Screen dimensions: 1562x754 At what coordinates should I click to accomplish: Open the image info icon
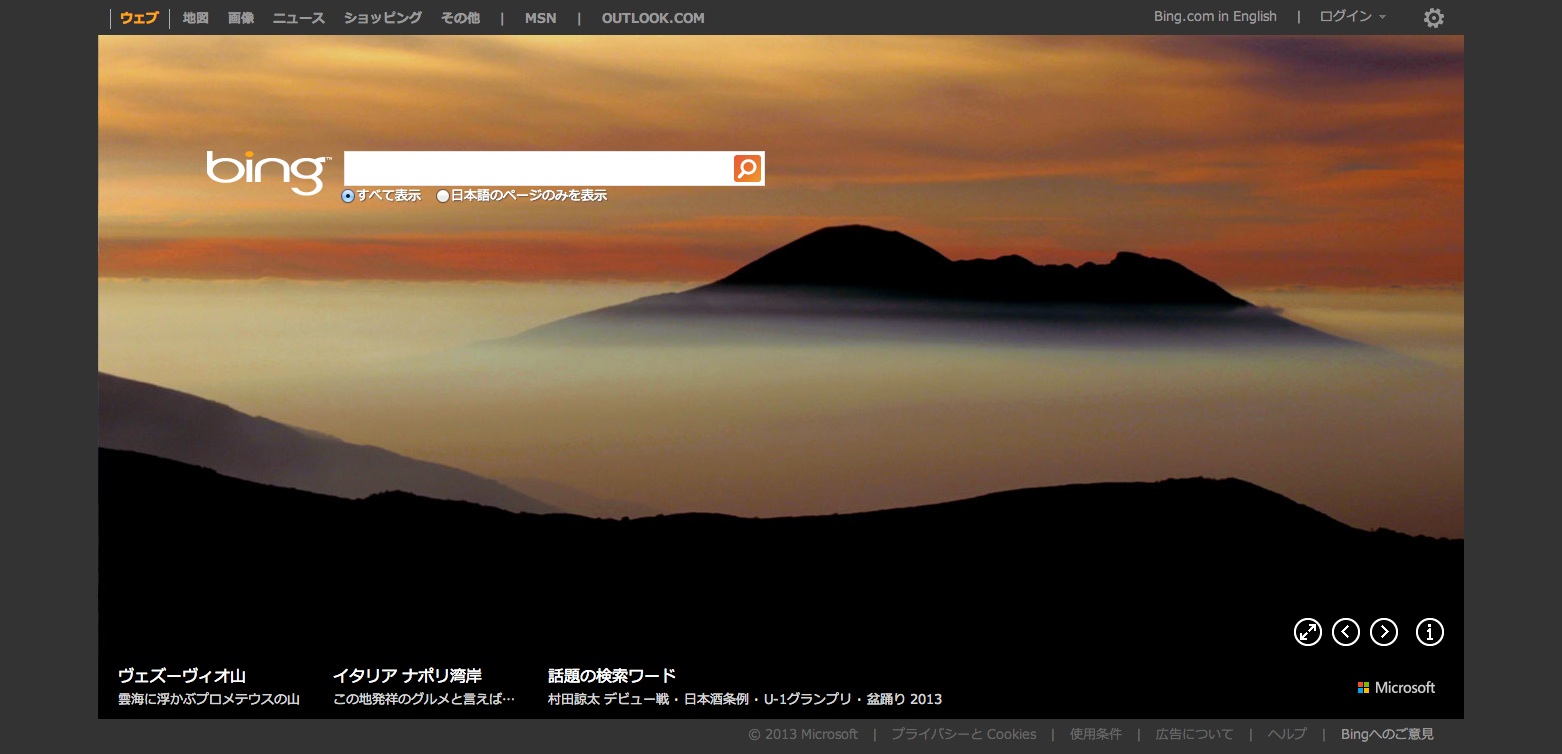coord(1429,632)
